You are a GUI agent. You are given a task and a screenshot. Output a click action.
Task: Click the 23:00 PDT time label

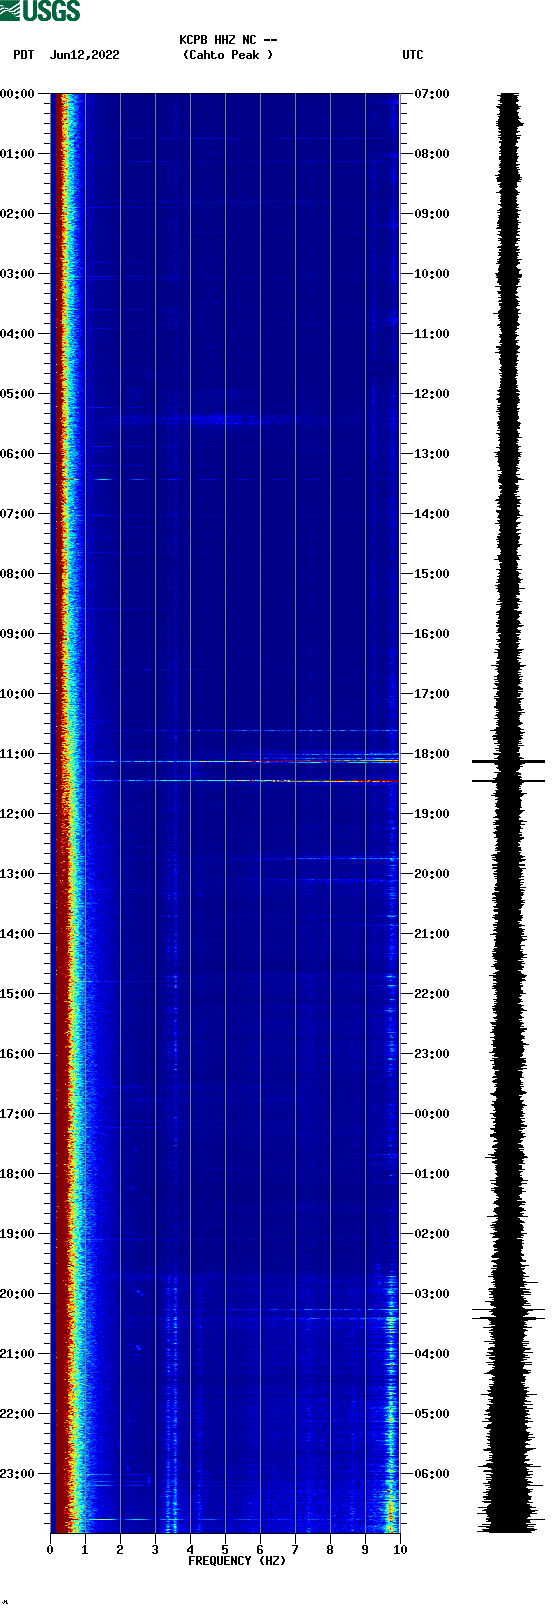18,1474
